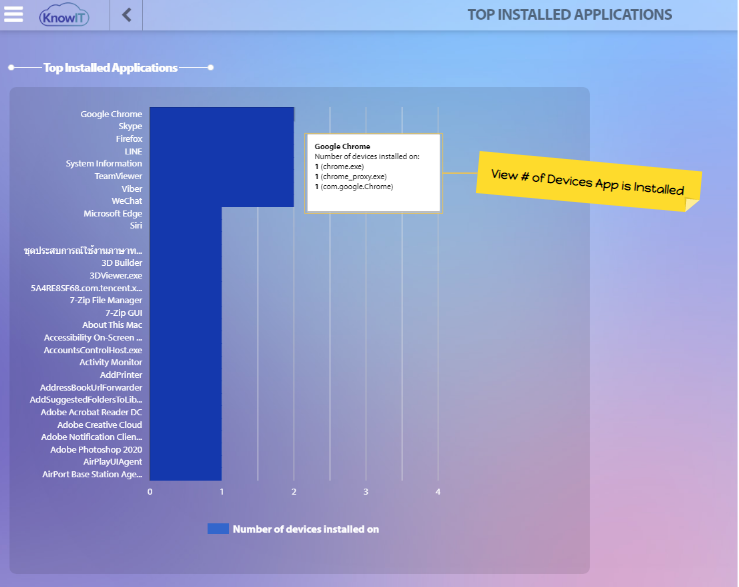The image size is (739, 587).
Task: Select the TeamViewer label
Action: (118, 176)
